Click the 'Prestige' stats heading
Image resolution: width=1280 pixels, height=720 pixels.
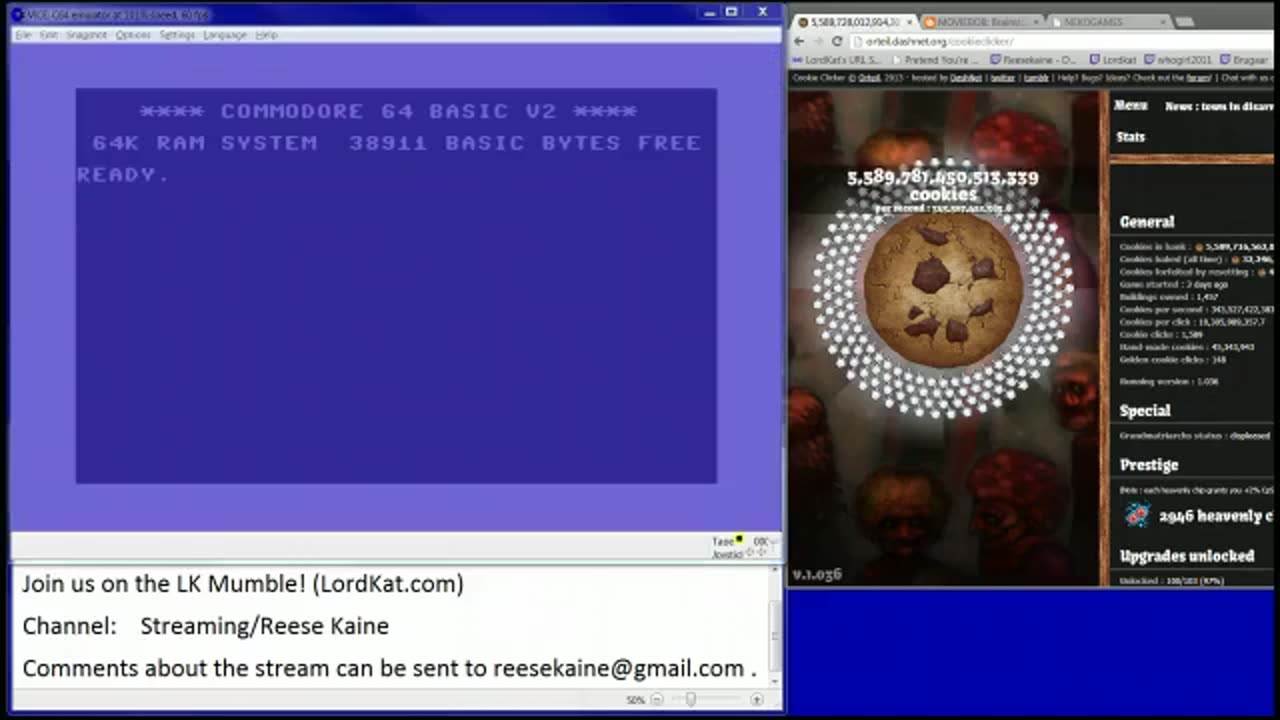tap(1149, 465)
